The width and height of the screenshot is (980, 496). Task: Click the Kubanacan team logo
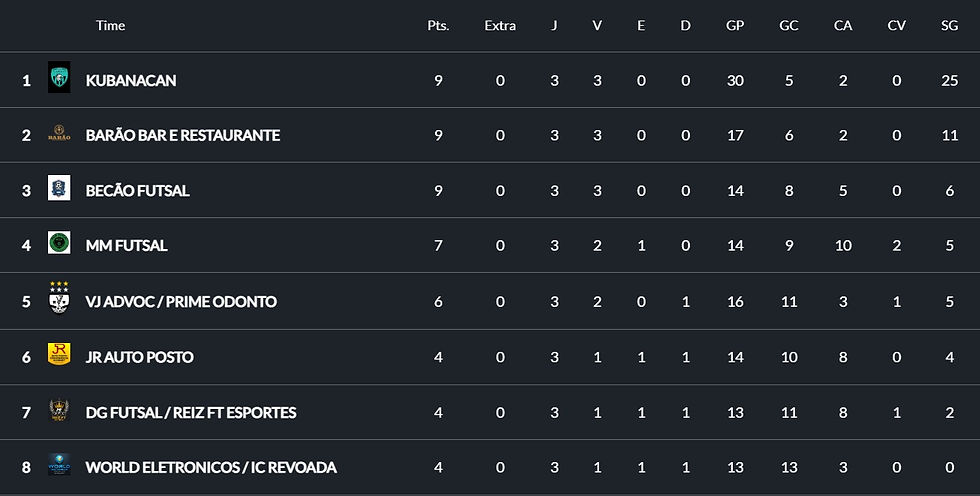[59, 79]
